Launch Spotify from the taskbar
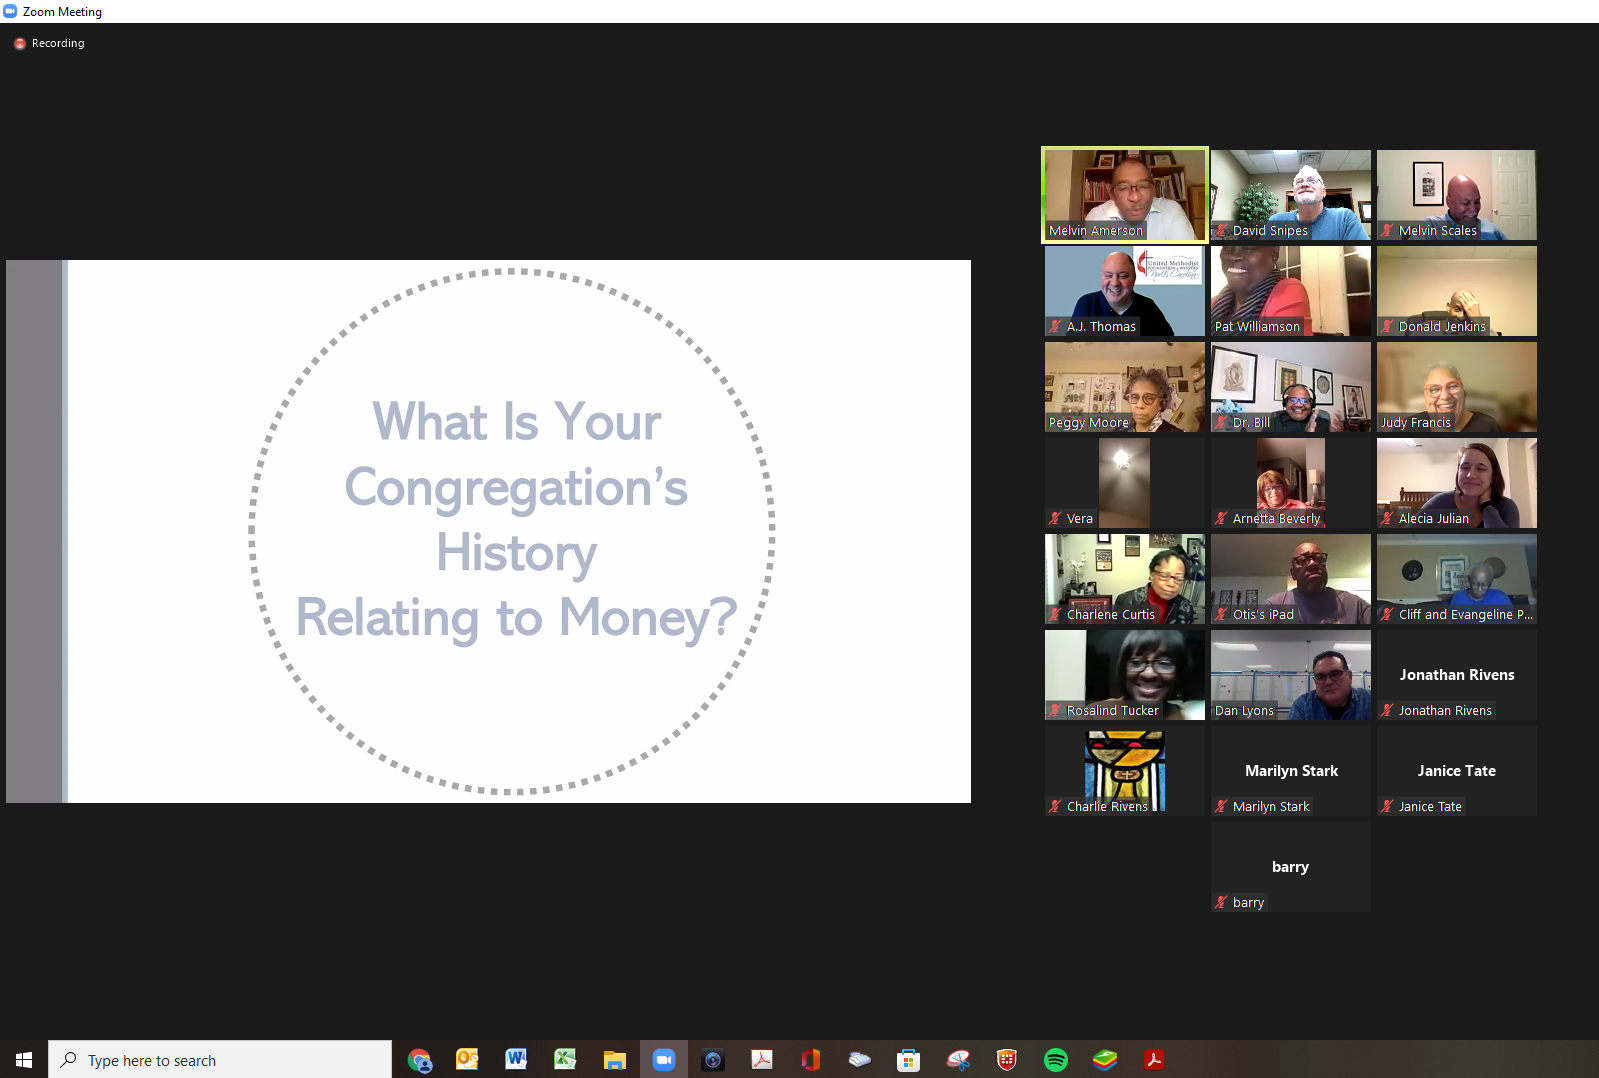 click(x=1056, y=1060)
